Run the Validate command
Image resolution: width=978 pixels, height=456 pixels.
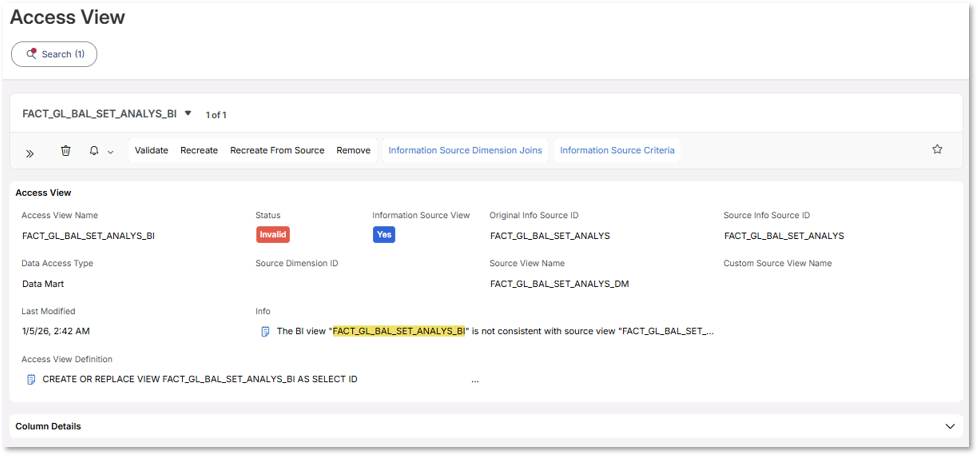click(152, 150)
